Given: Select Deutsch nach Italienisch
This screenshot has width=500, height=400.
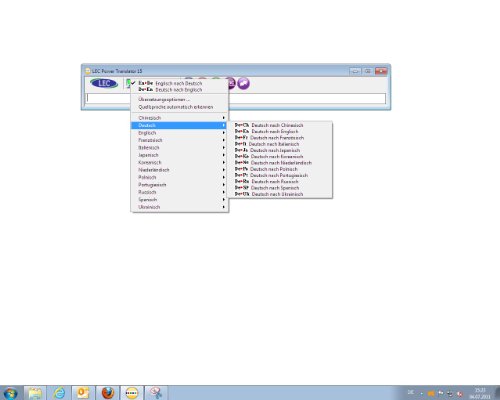Looking at the screenshot, I should click(280, 144).
